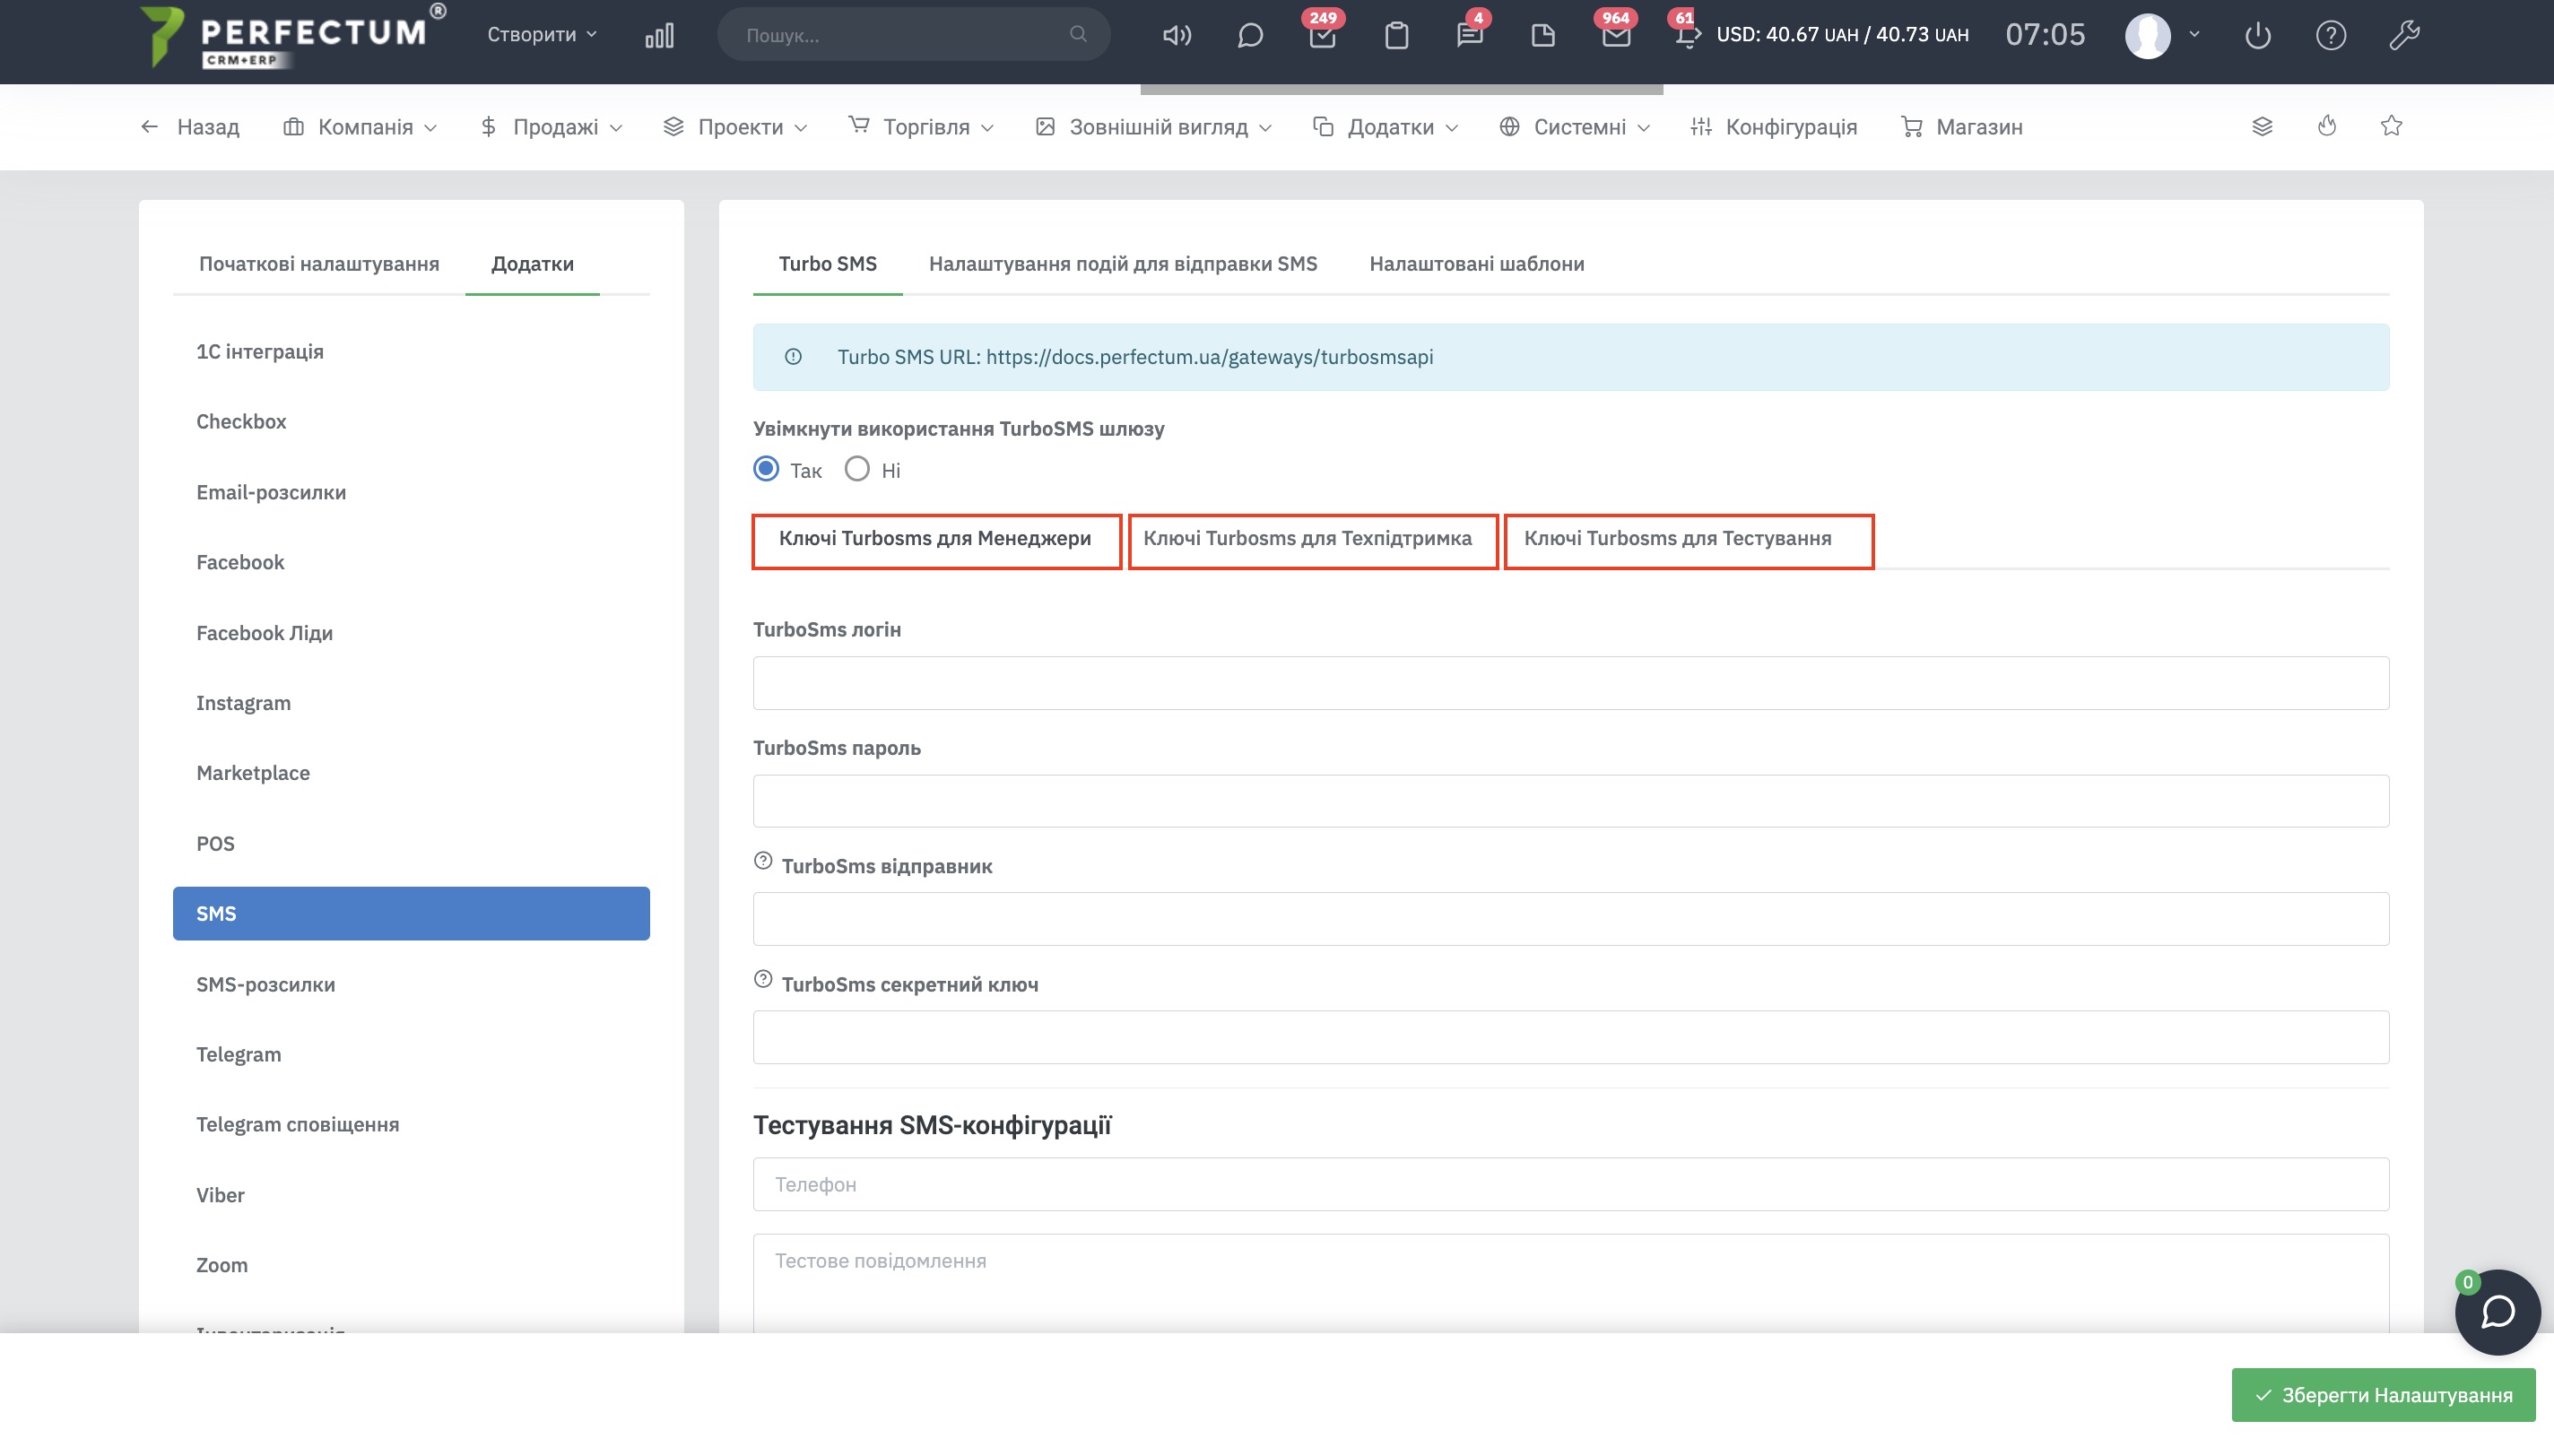Open user profile dropdown arrow

pos(2194,34)
